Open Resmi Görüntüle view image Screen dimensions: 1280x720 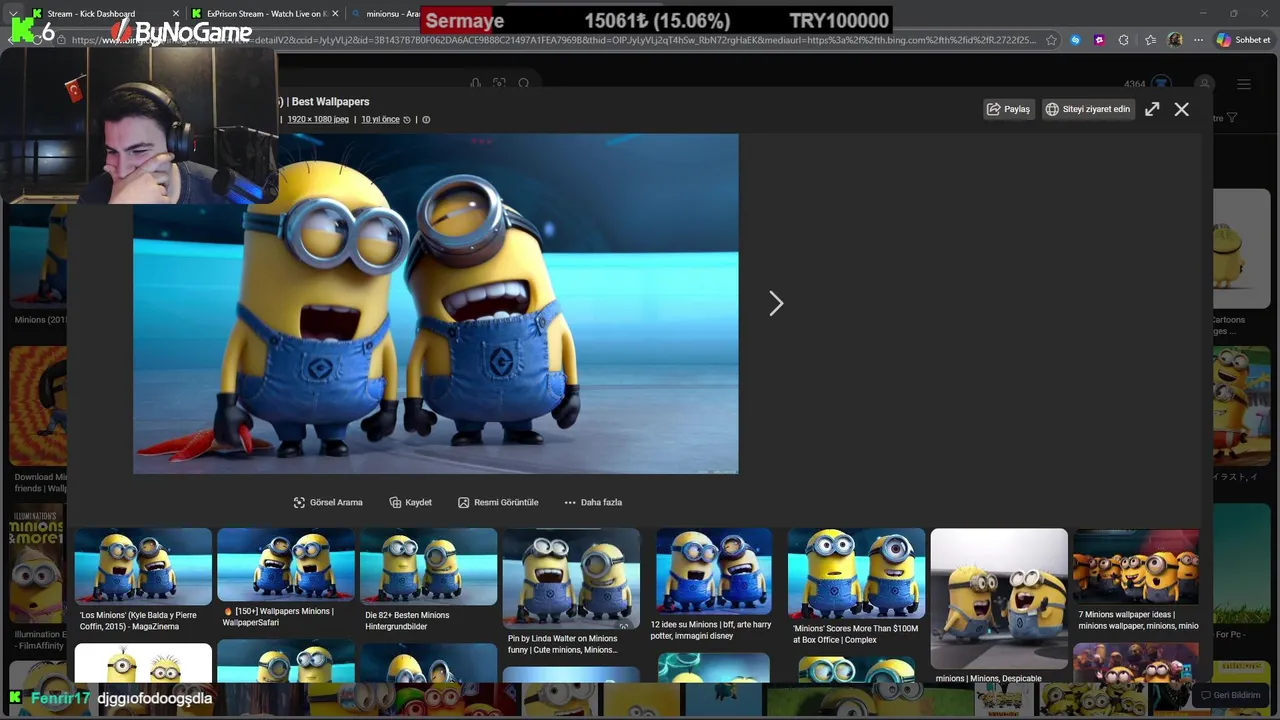pyautogui.click(x=498, y=502)
